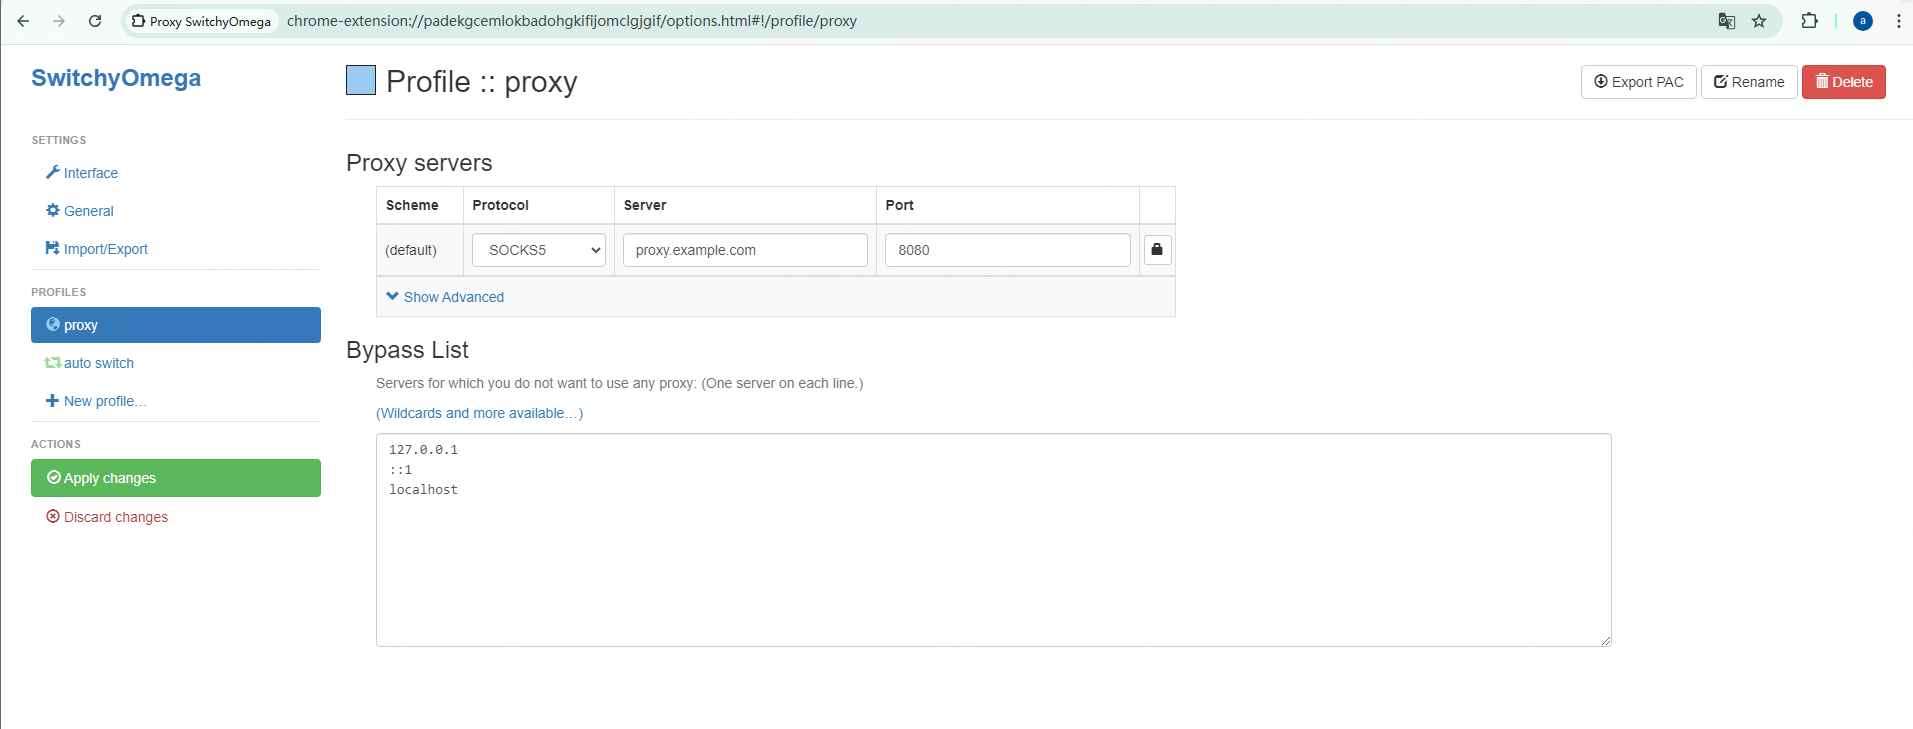Open General settings in sidebar
This screenshot has width=1913, height=729.
click(88, 211)
